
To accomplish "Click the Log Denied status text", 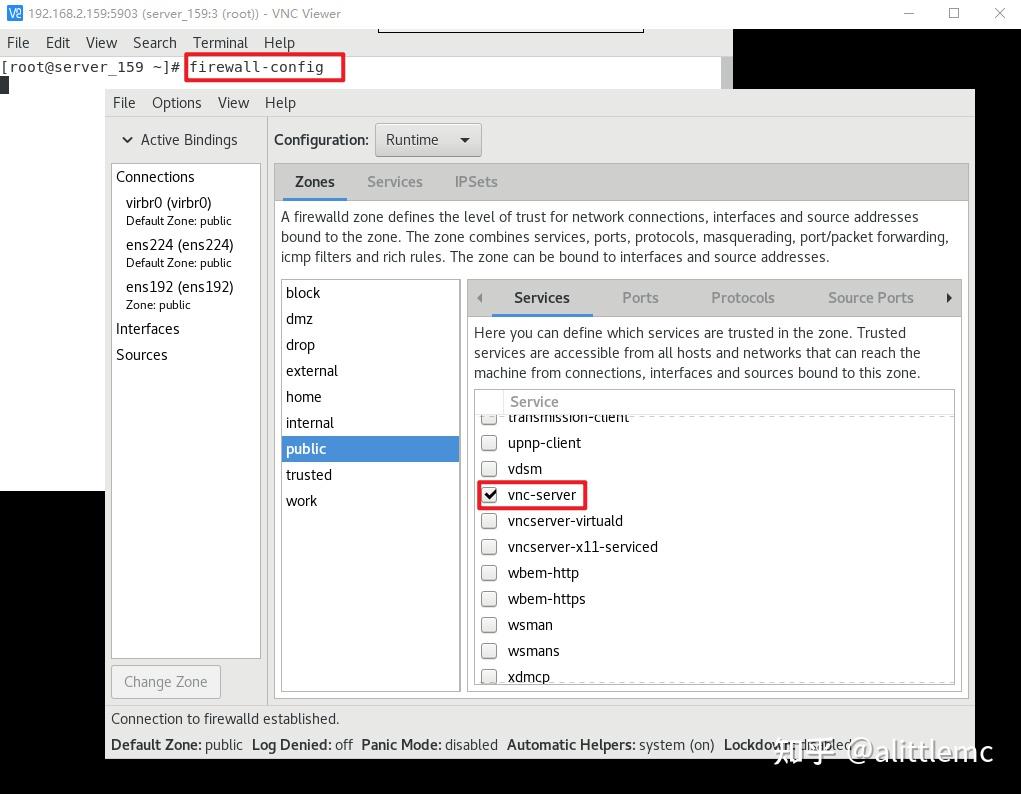I will pyautogui.click(x=302, y=744).
